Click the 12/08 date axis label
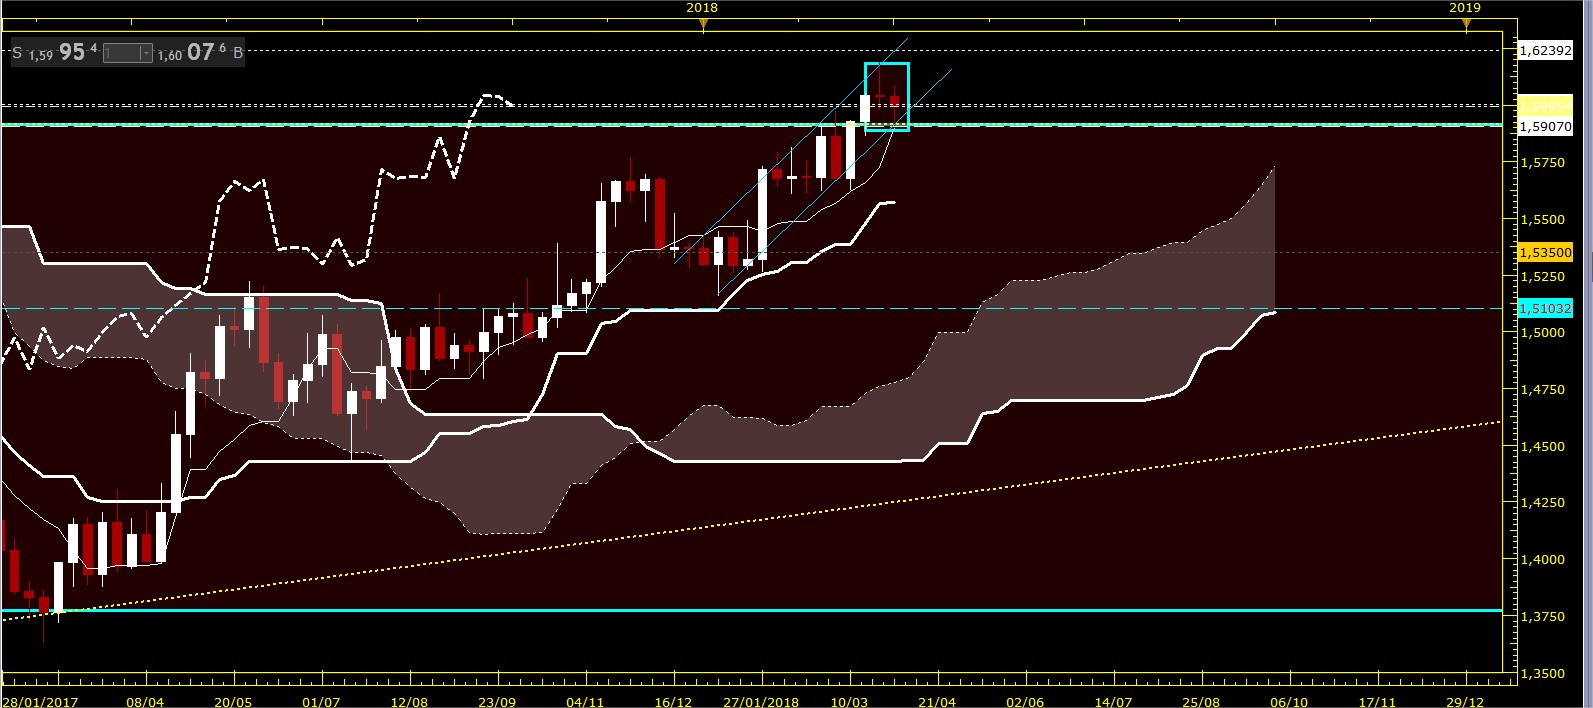Screen dimensions: 1593x708 [409, 701]
